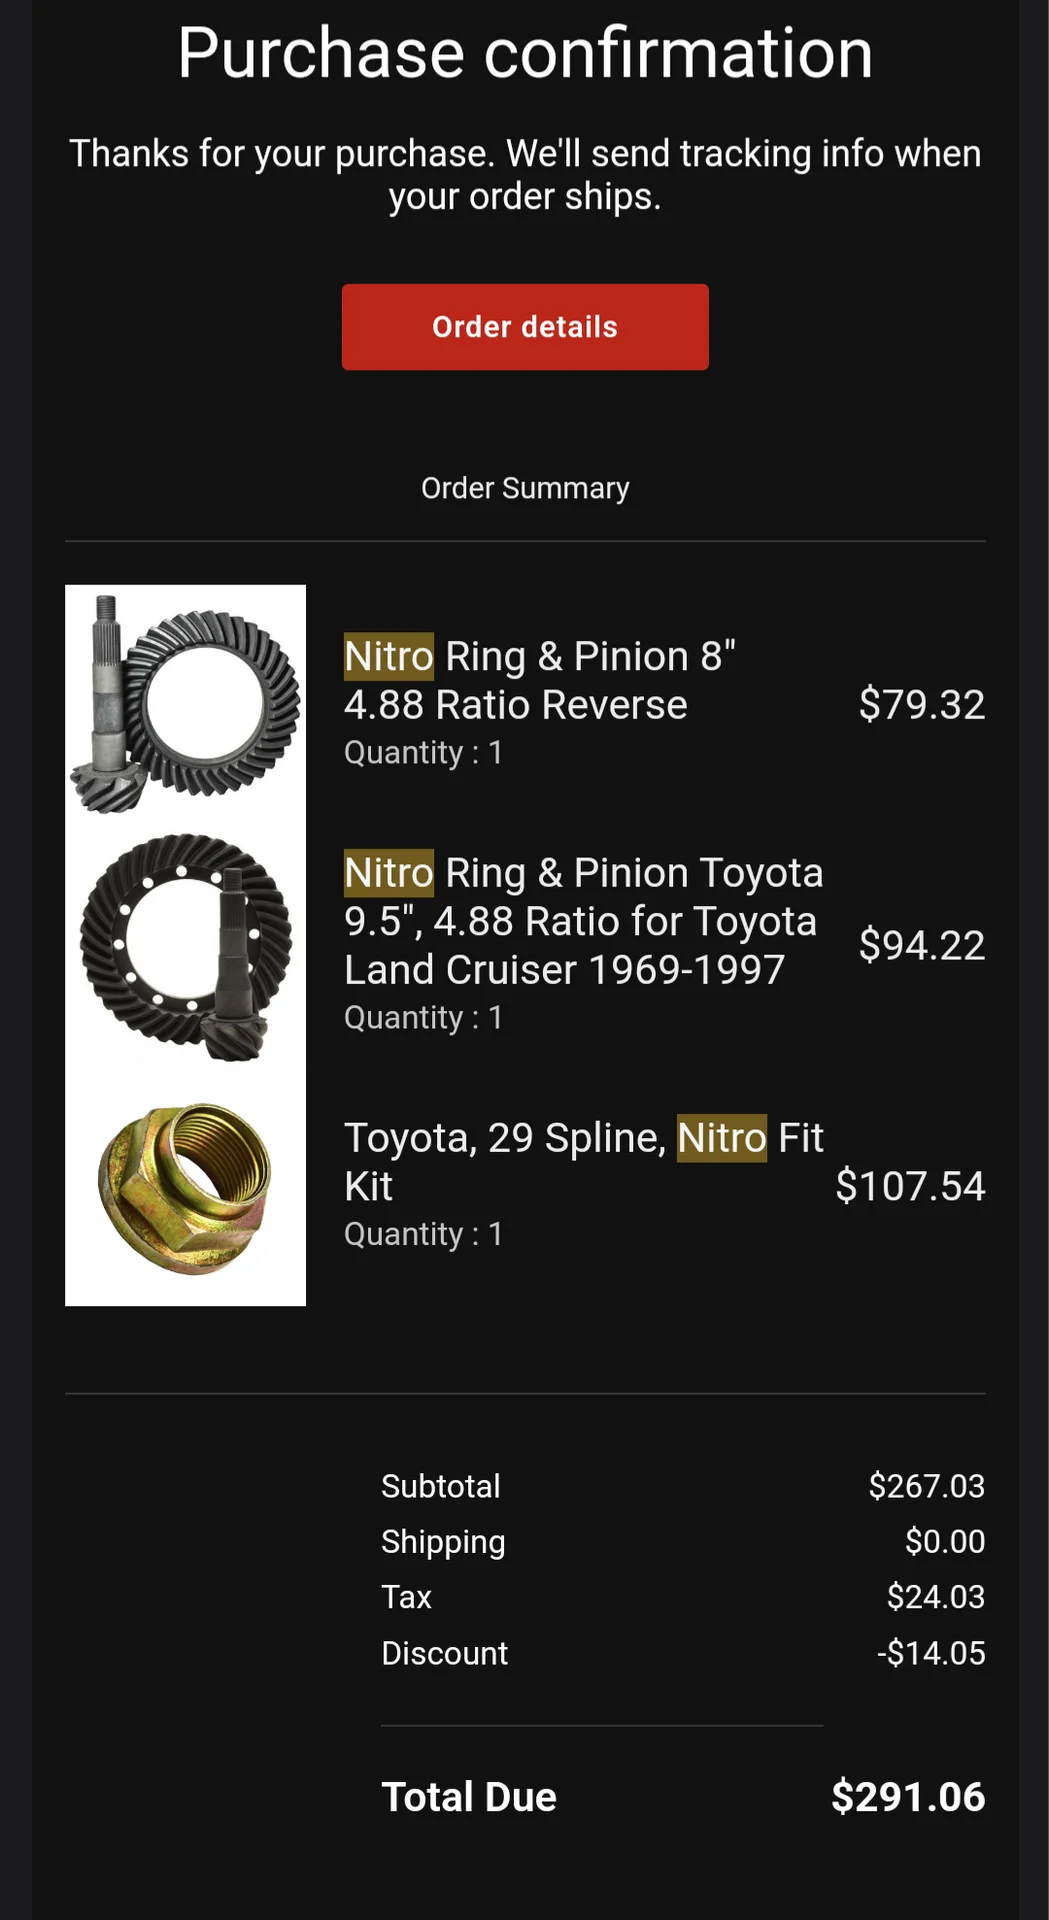Image resolution: width=1049 pixels, height=1920 pixels.
Task: Select the Tax amount $24.03
Action: 935,1597
